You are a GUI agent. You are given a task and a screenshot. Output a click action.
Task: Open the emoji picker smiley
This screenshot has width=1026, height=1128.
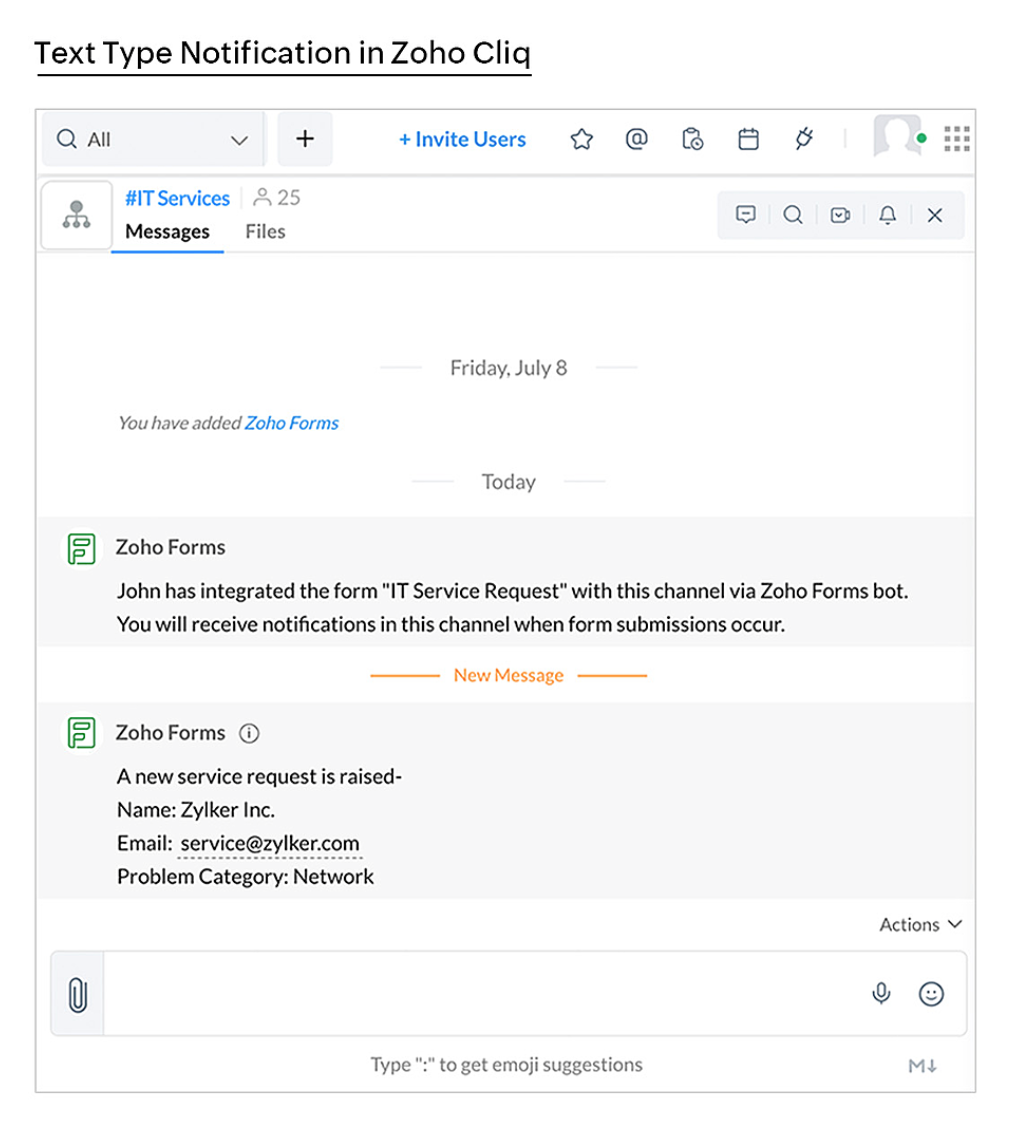click(931, 994)
